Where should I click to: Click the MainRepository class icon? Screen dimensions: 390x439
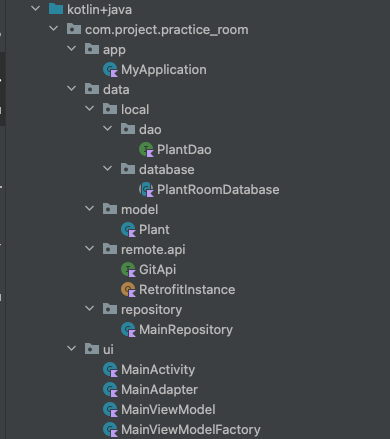point(128,330)
